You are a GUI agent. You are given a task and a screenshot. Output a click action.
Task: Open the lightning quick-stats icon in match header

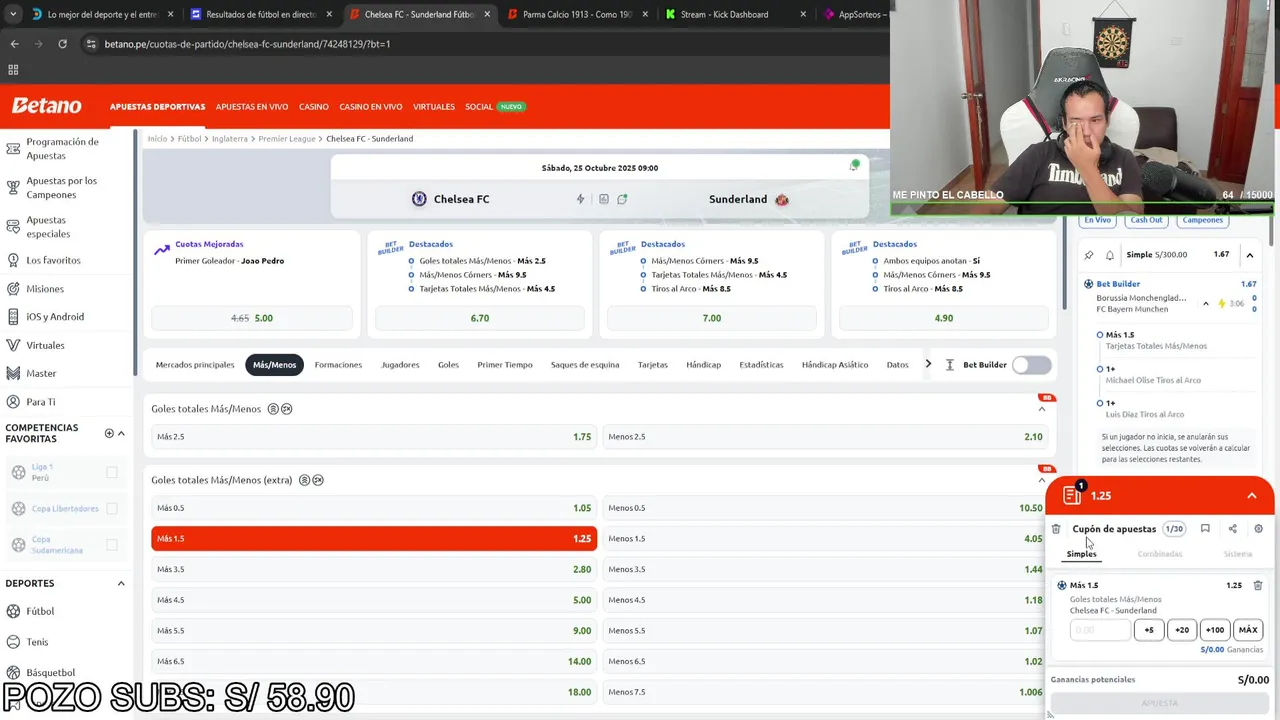580,199
